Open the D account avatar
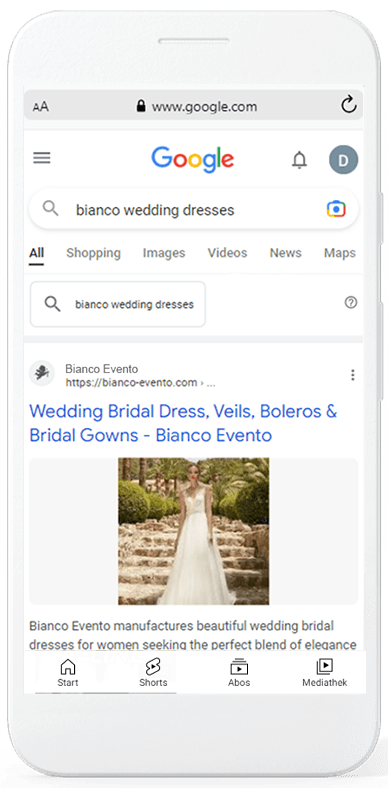This screenshot has width=388, height=788. [x=343, y=160]
